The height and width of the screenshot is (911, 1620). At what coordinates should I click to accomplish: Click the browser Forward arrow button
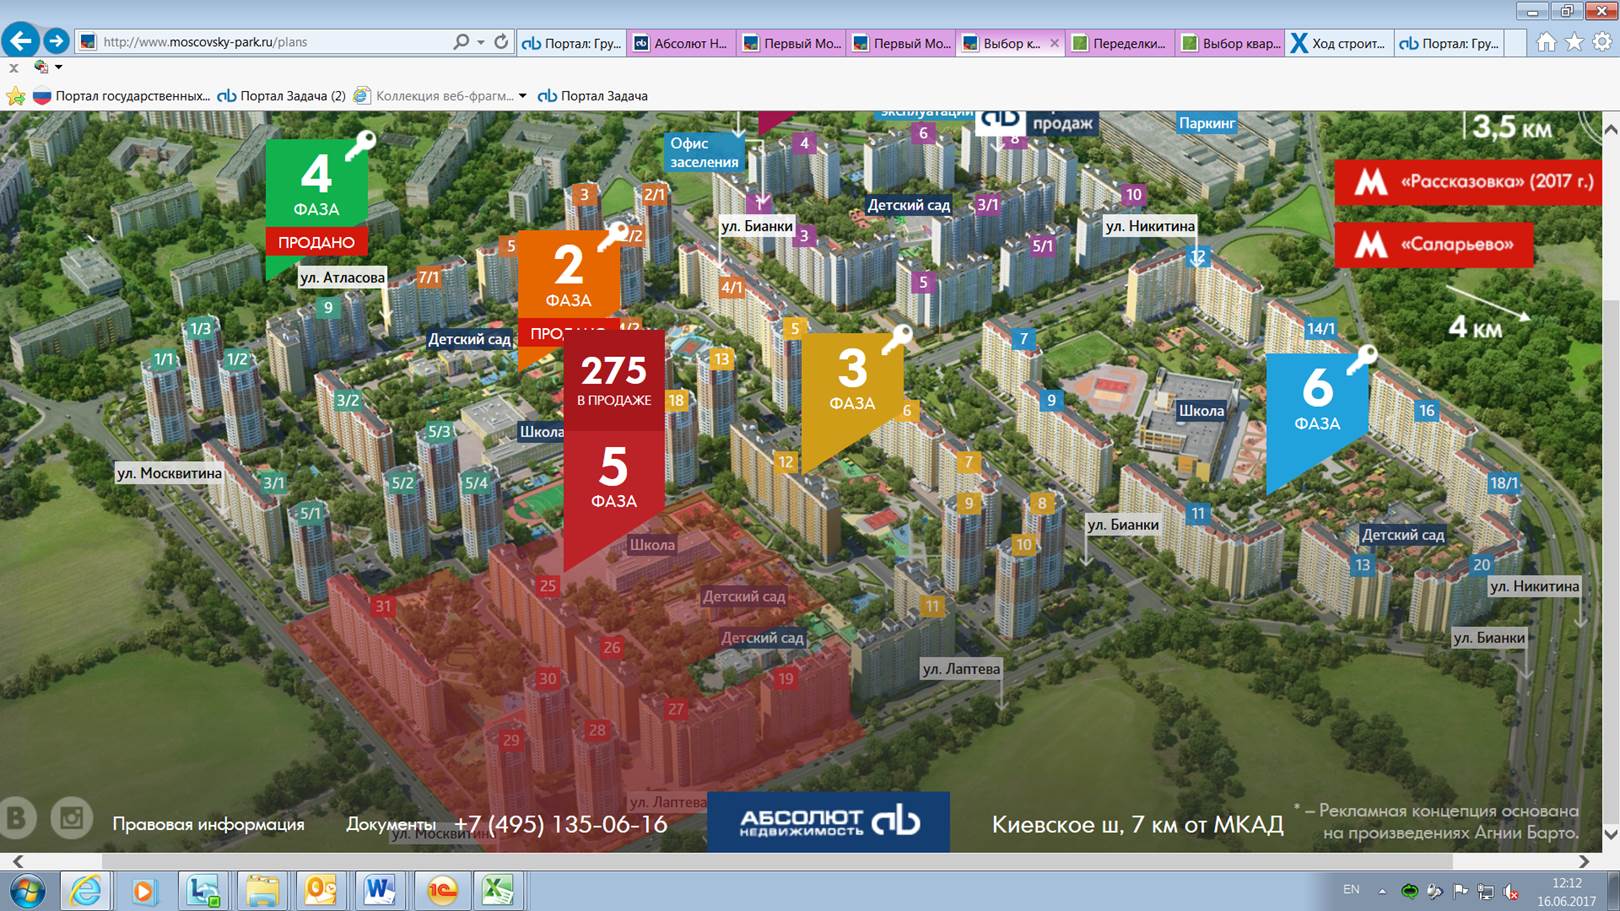click(x=56, y=41)
